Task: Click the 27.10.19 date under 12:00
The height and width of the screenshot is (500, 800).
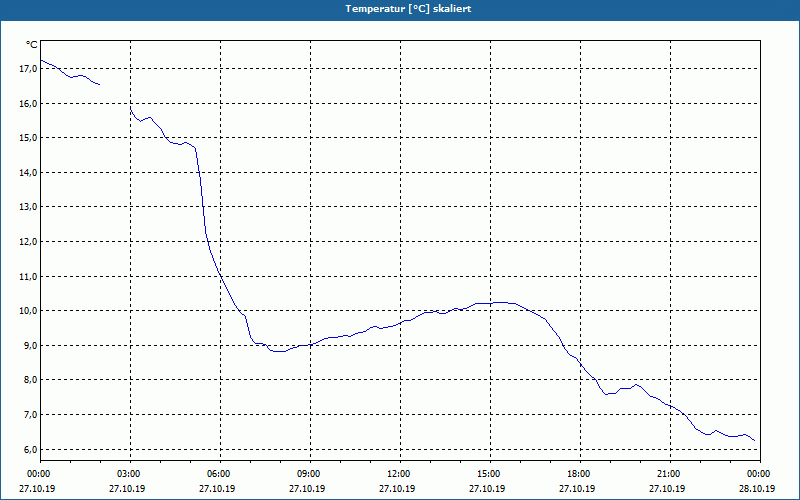Action: pos(397,488)
